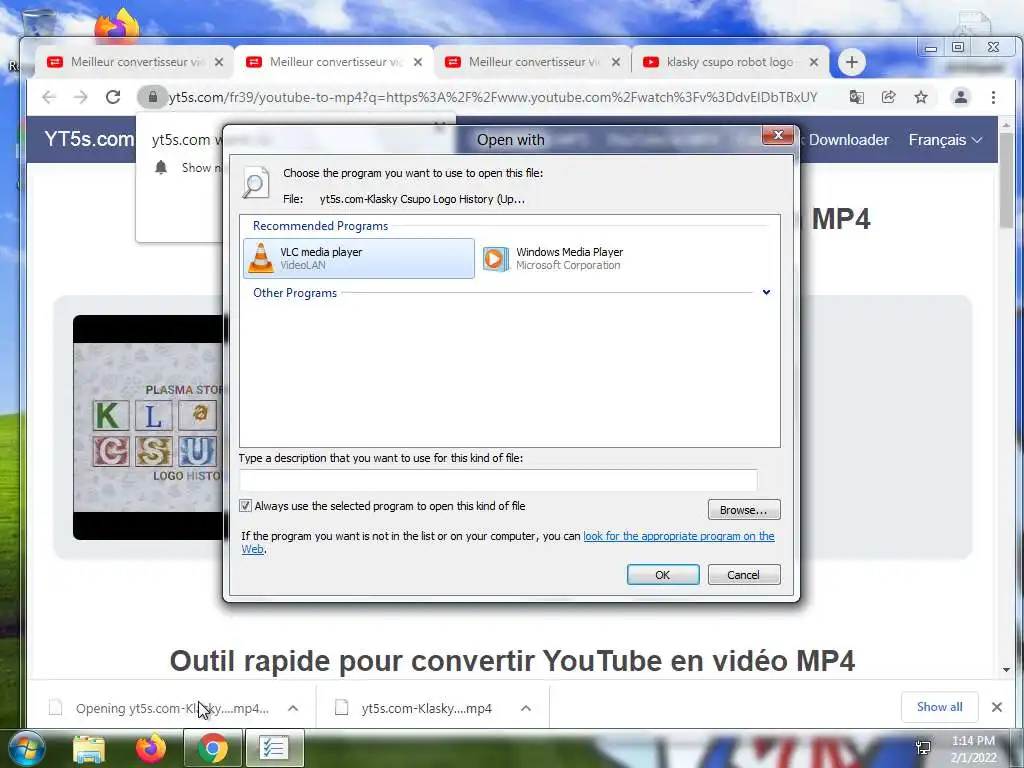Click the address bar URL
This screenshot has width=1024, height=768.
pos(493,97)
